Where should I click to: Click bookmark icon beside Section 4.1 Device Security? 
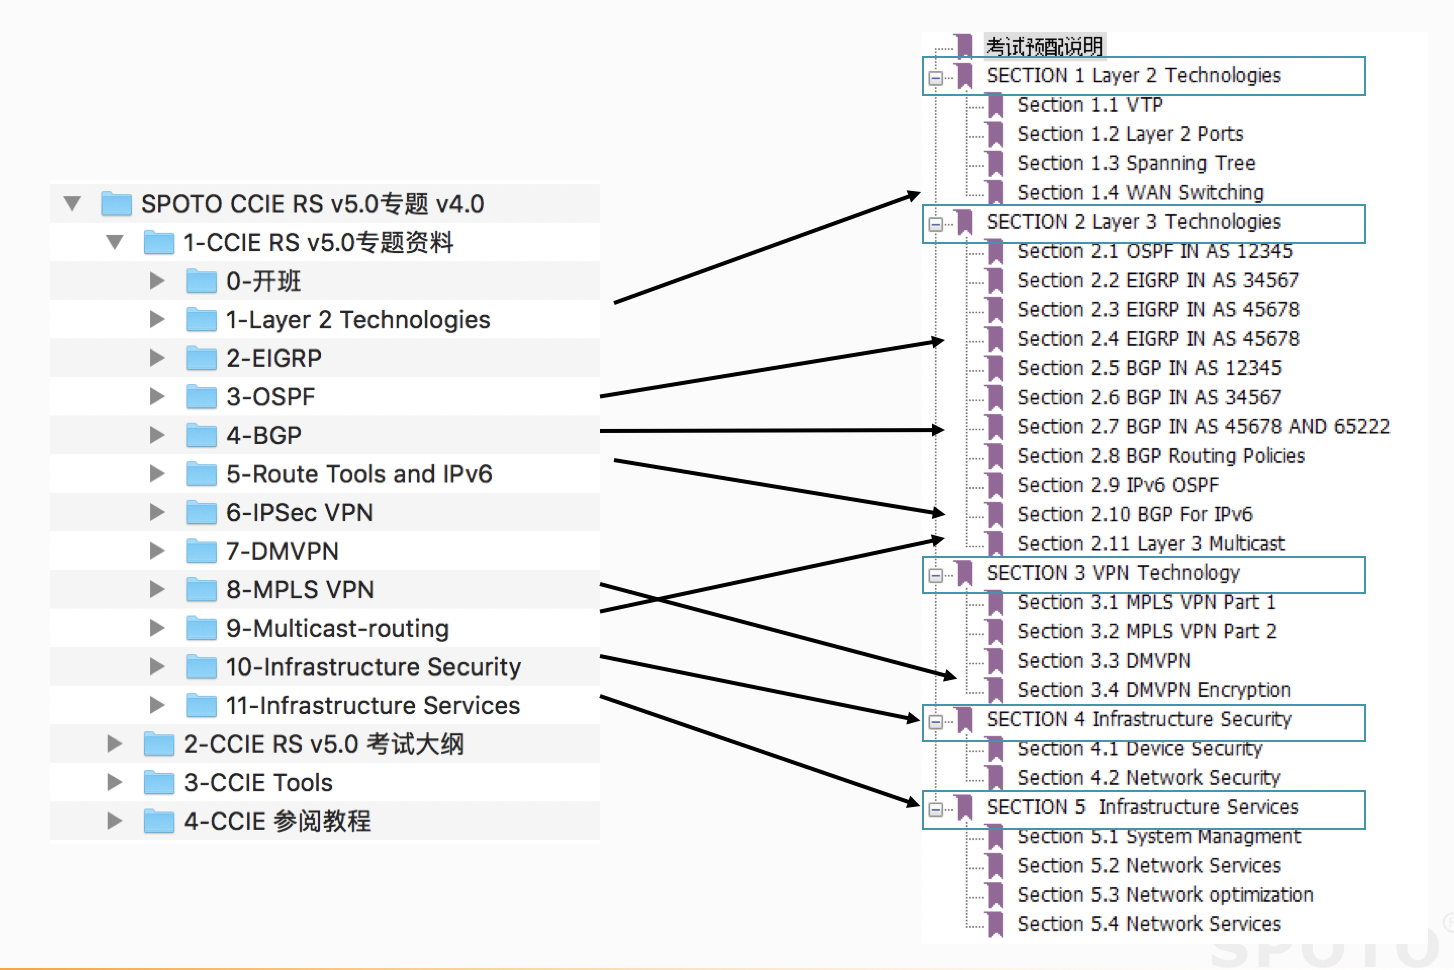click(995, 750)
